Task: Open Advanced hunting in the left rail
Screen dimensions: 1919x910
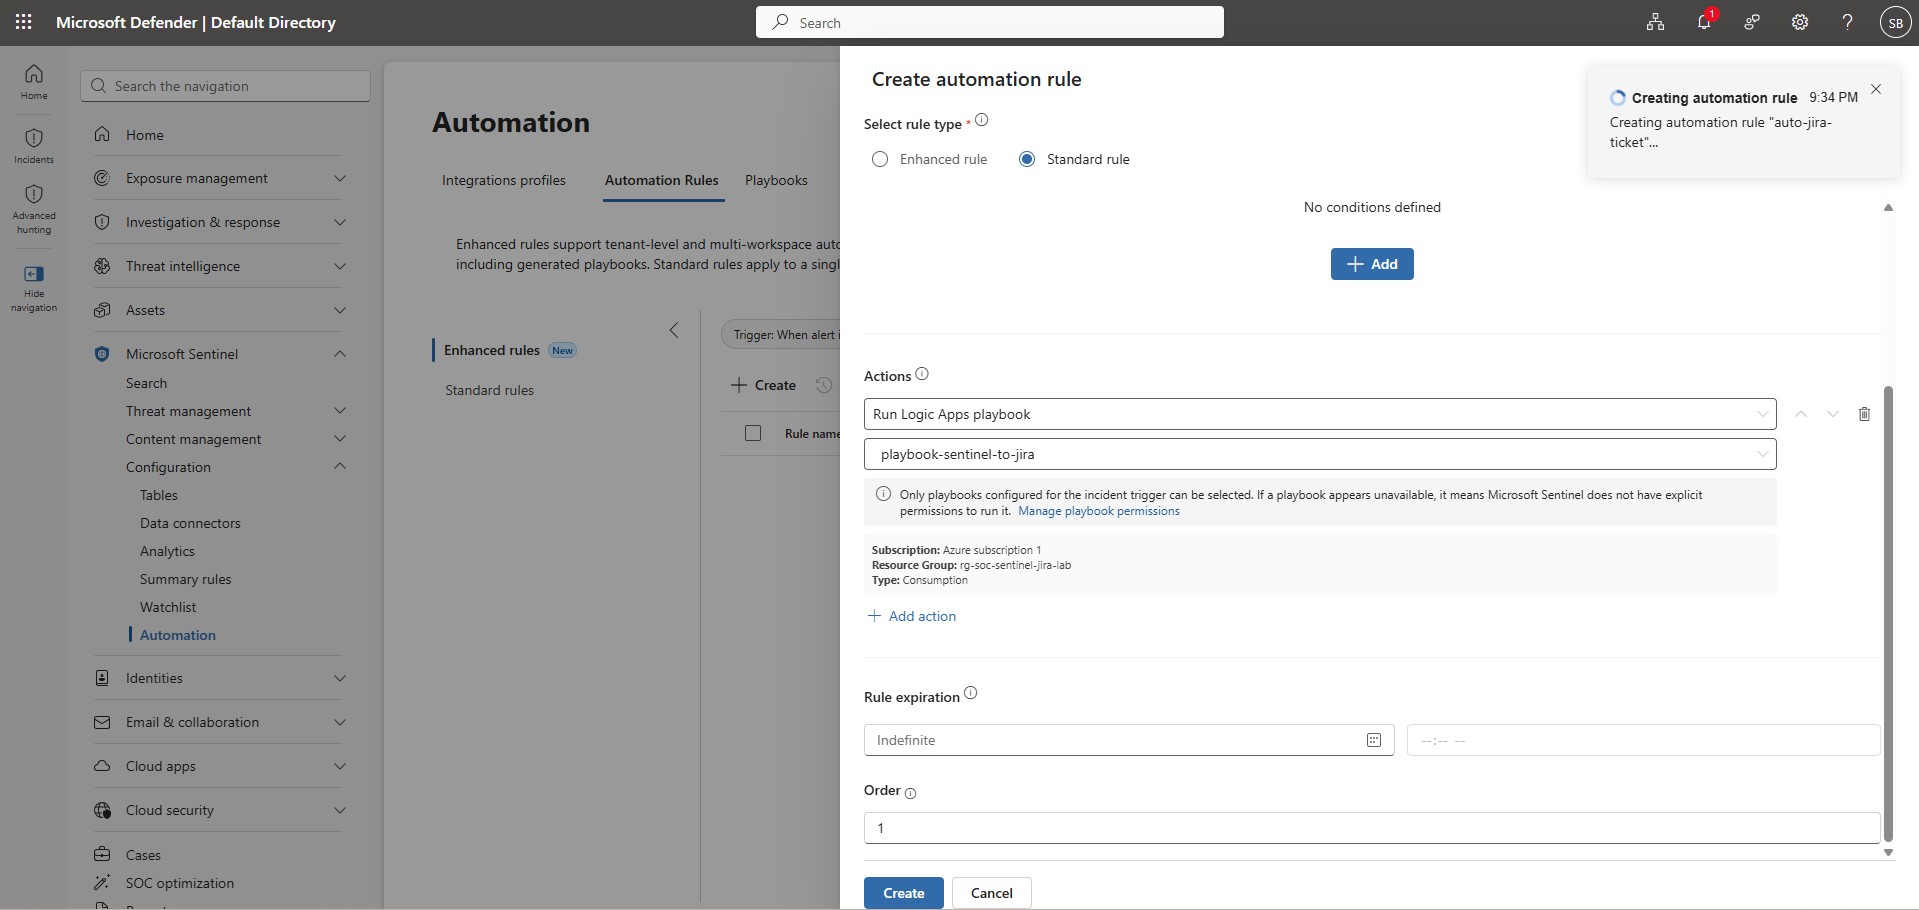Action: click(x=34, y=210)
